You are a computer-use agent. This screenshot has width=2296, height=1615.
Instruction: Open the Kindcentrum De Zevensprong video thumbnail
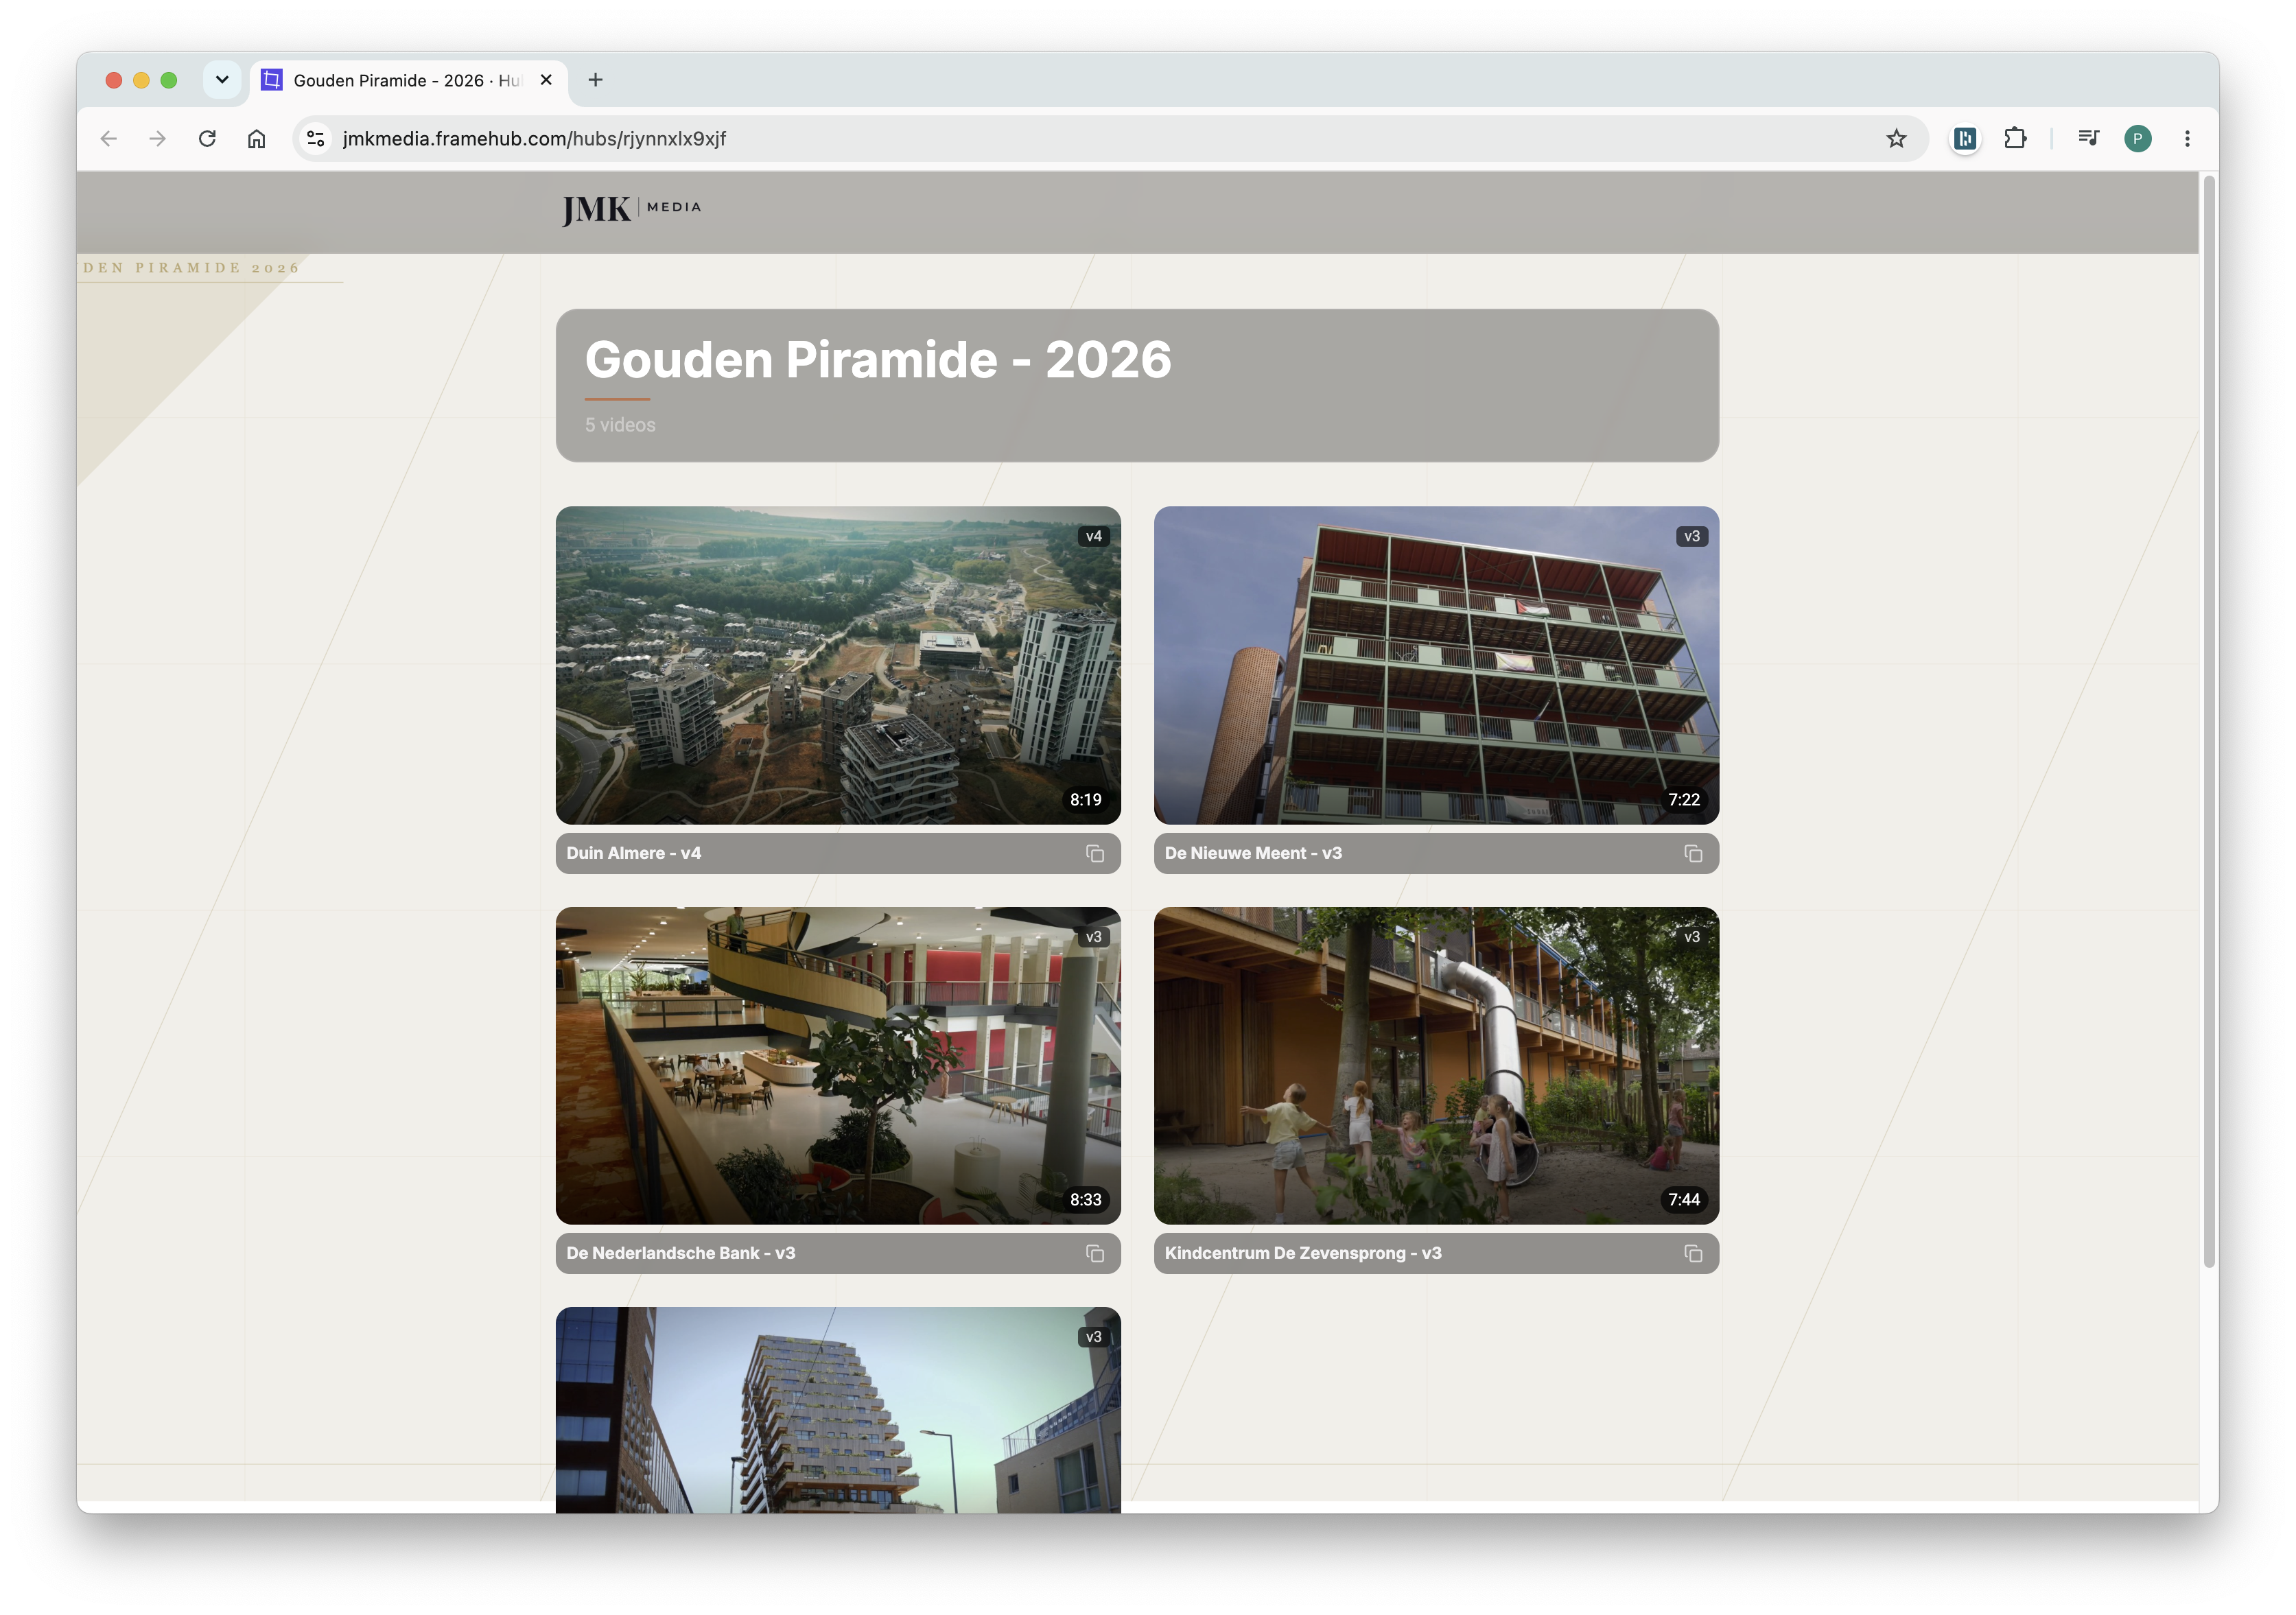[1436, 1065]
